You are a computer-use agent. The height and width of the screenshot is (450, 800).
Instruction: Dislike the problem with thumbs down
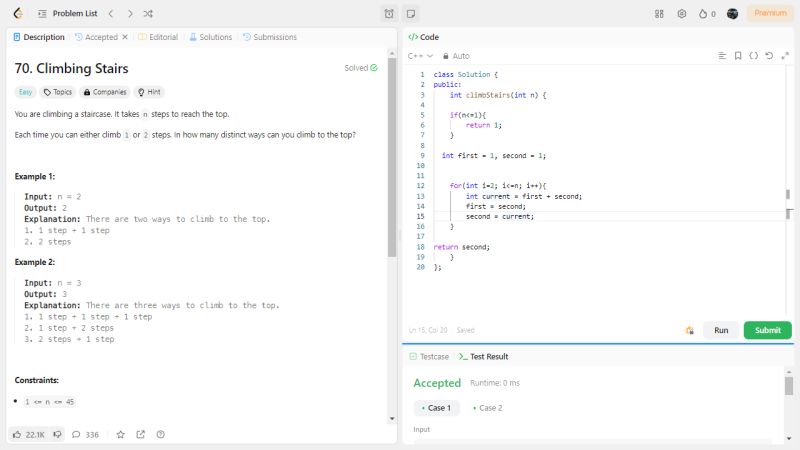(57, 434)
